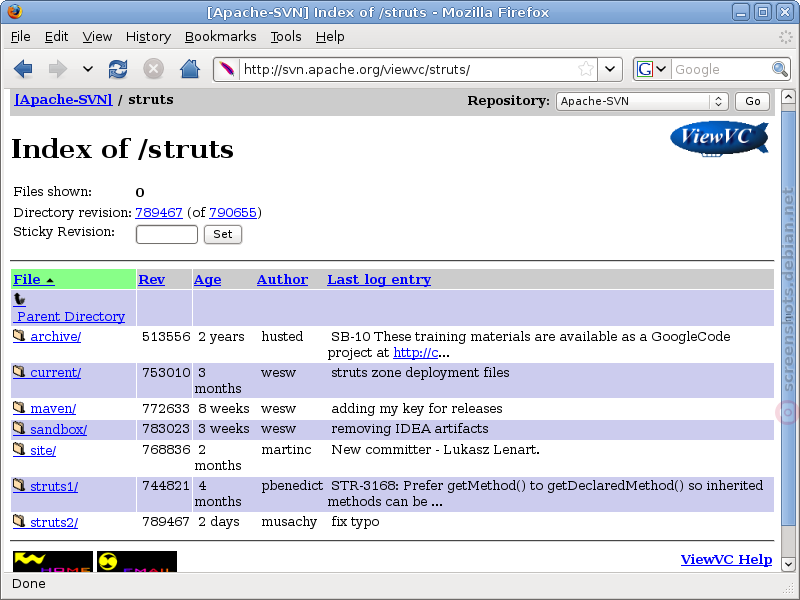Click the Apache feather site icon
Image resolution: width=800 pixels, height=600 pixels.
pos(227,69)
